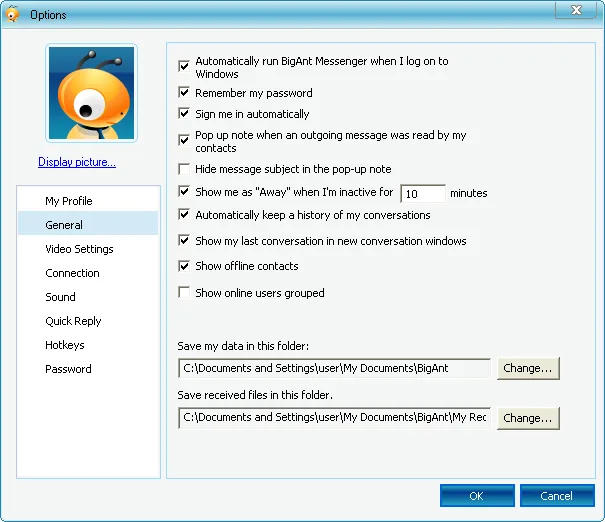Disable automatic conversation history keeping

click(184, 214)
